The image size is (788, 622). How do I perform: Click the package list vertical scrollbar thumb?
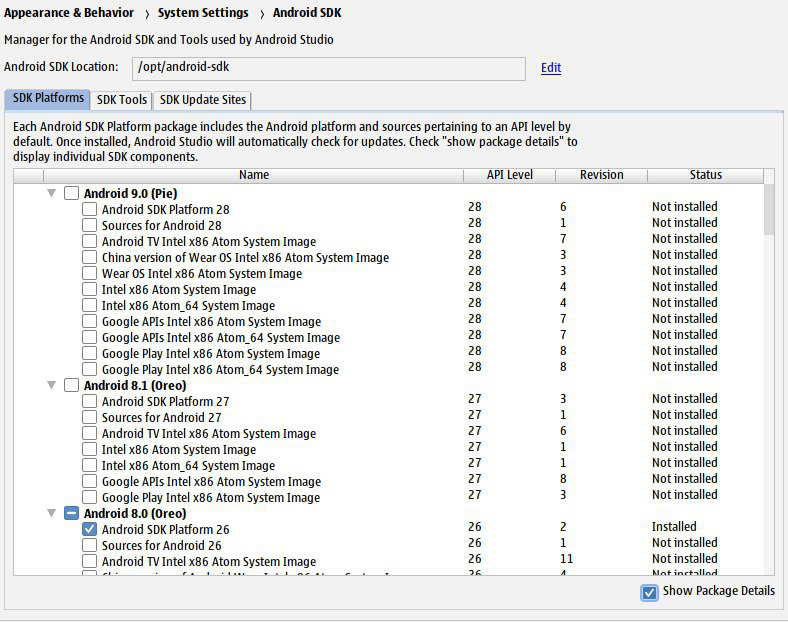coord(769,209)
